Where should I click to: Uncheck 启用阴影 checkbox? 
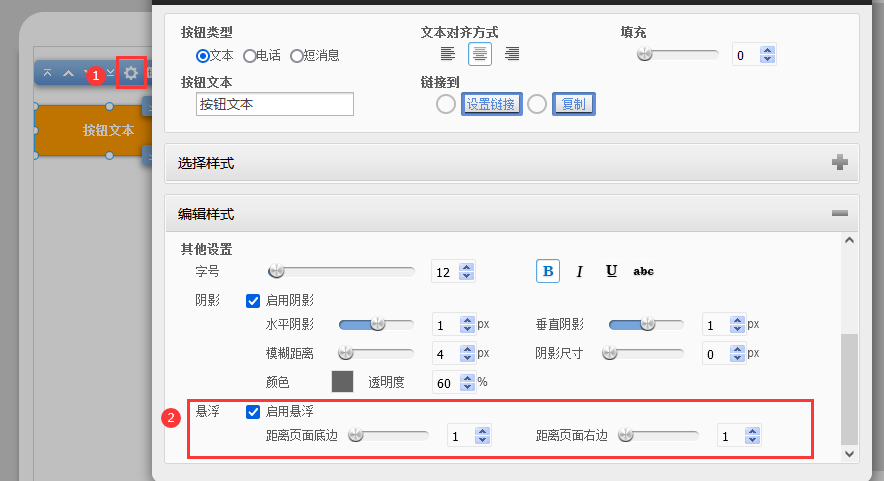point(253,300)
